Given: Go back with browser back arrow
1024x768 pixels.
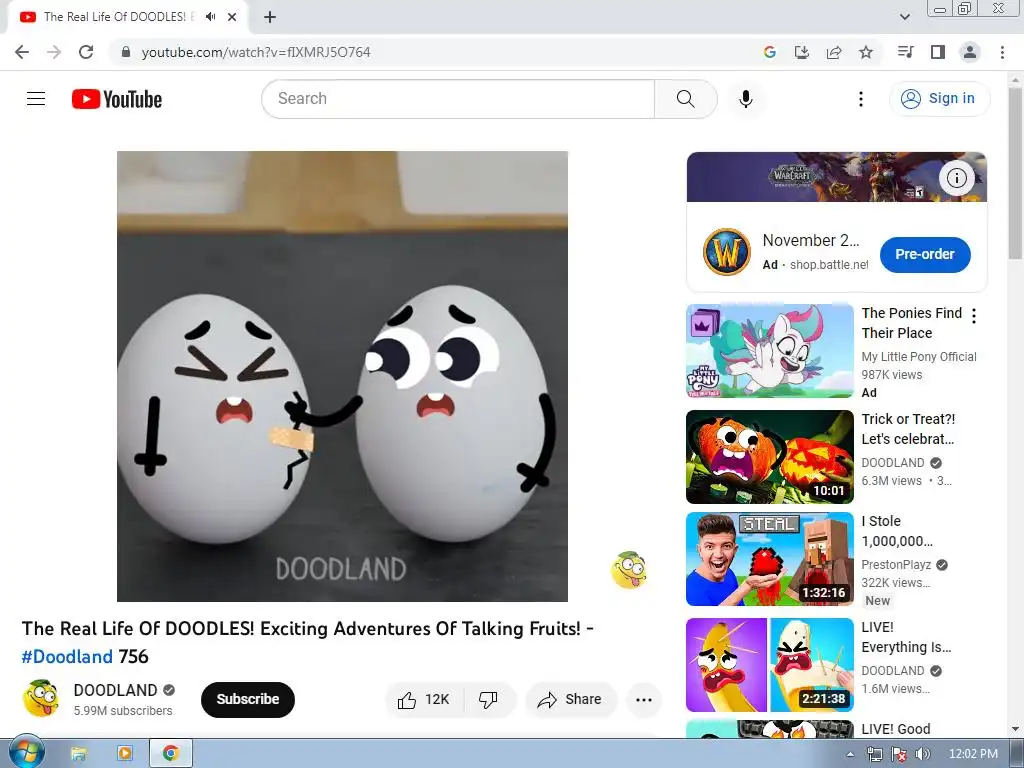Looking at the screenshot, I should coord(22,52).
